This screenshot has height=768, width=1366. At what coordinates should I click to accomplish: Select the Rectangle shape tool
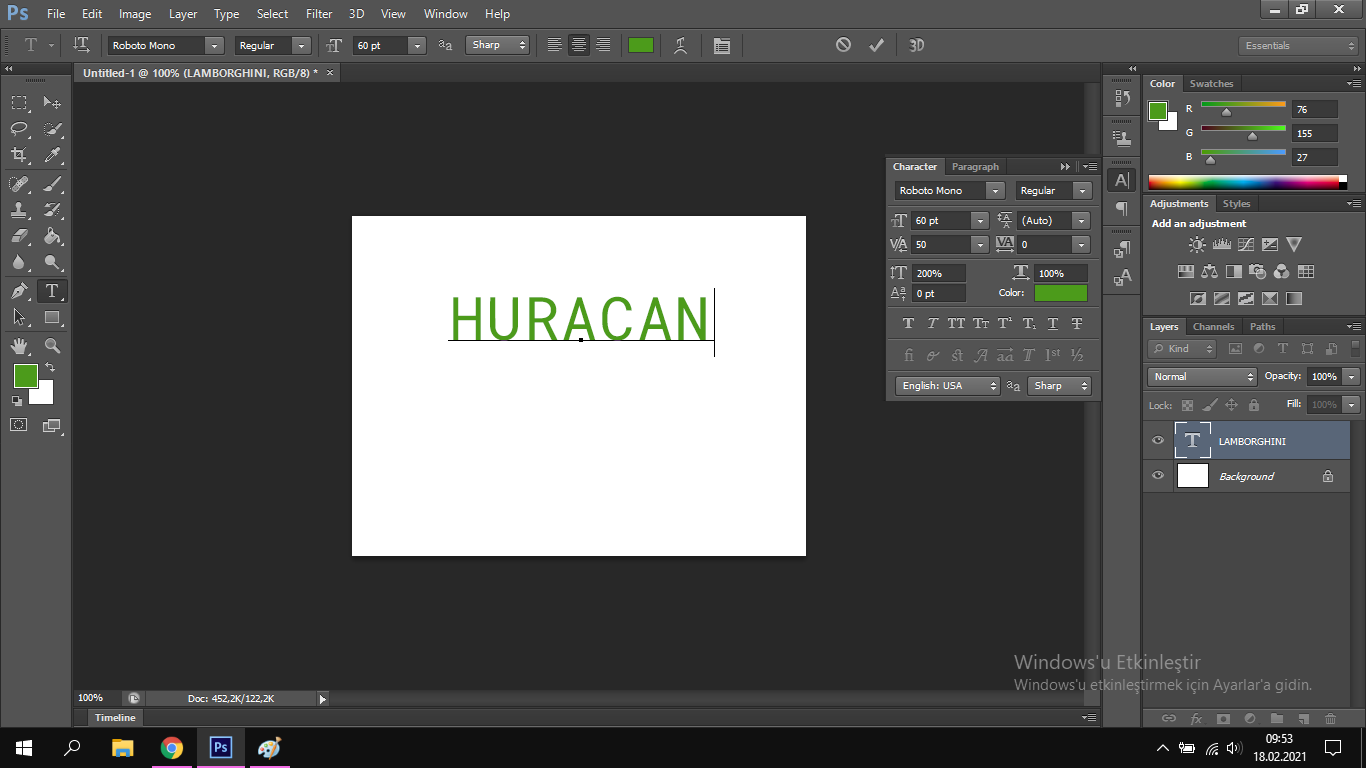[x=53, y=317]
